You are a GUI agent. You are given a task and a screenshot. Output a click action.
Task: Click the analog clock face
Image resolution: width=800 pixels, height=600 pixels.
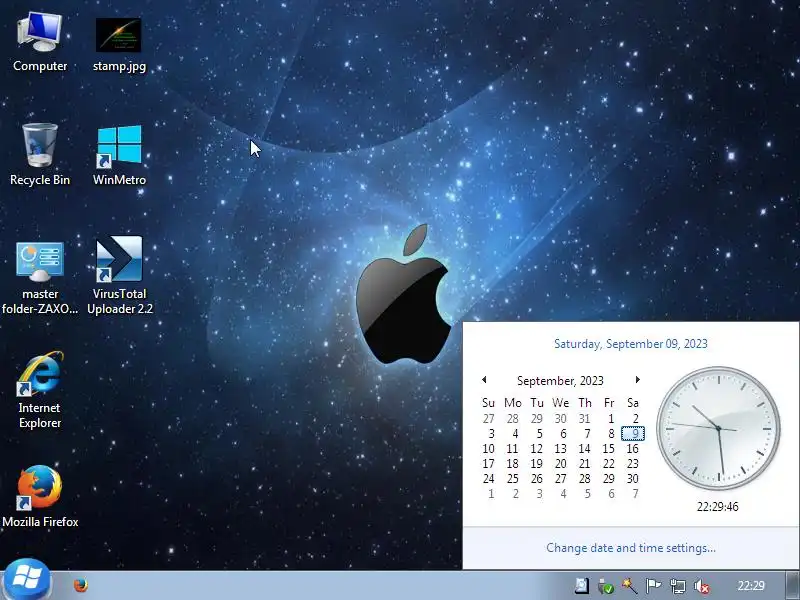(718, 429)
